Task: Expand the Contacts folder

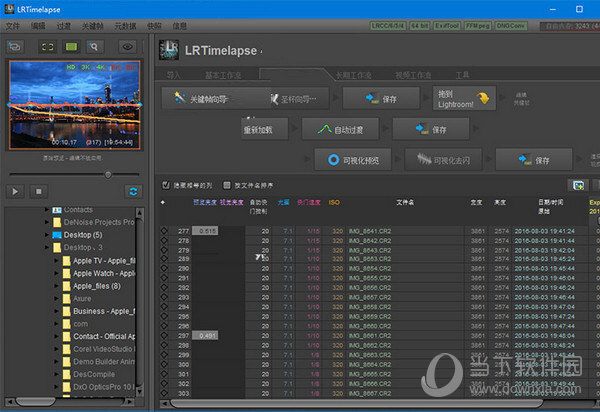Action: 47,210
